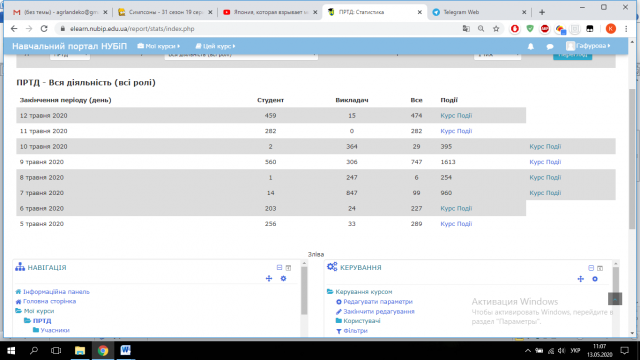Go back in browser history

pos(14,29)
